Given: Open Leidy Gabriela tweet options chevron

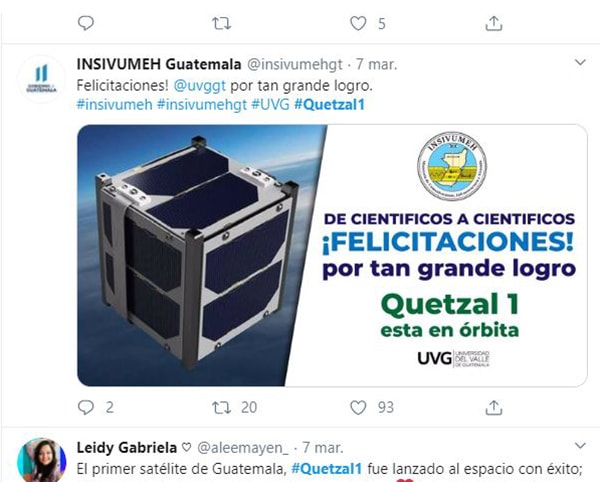Looking at the screenshot, I should (580, 446).
